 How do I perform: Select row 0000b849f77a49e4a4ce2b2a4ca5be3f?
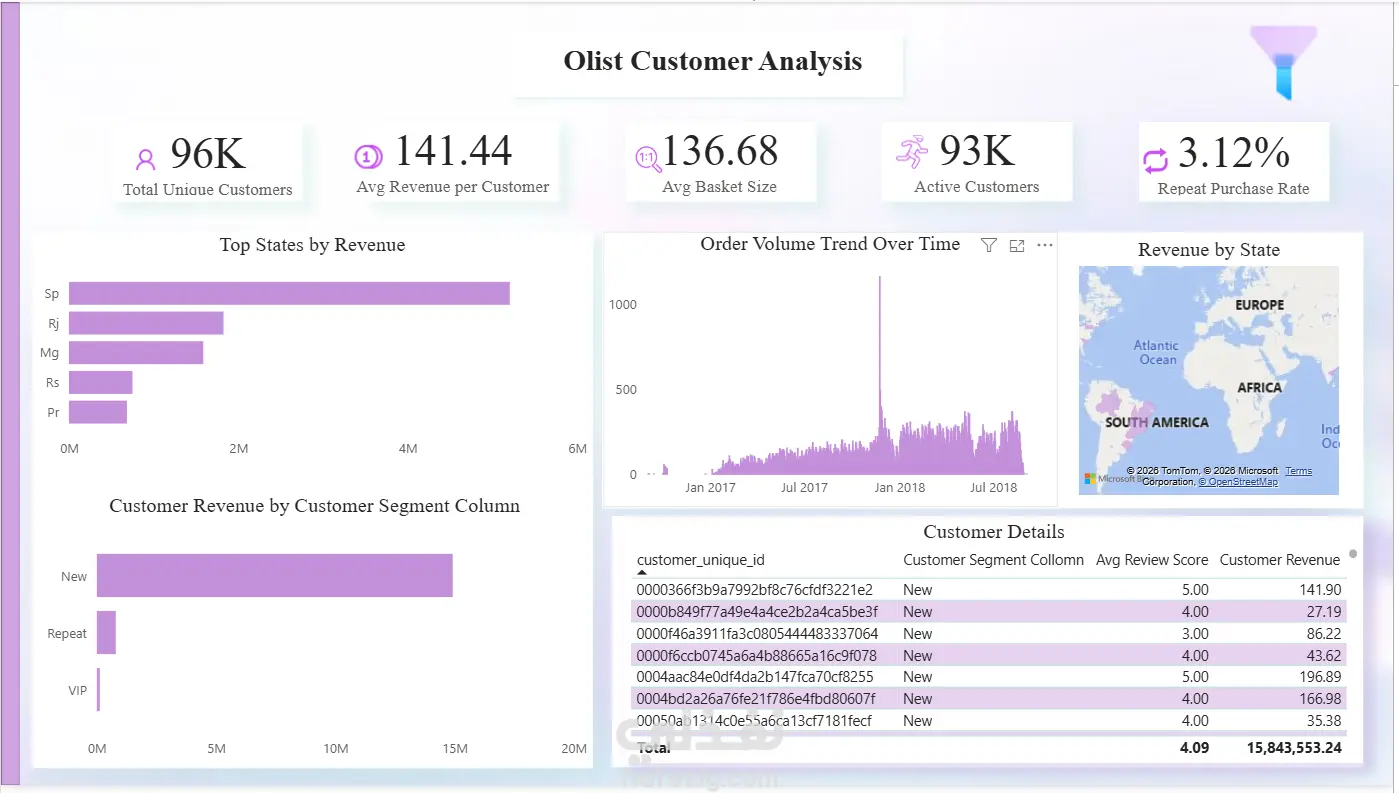(x=988, y=612)
